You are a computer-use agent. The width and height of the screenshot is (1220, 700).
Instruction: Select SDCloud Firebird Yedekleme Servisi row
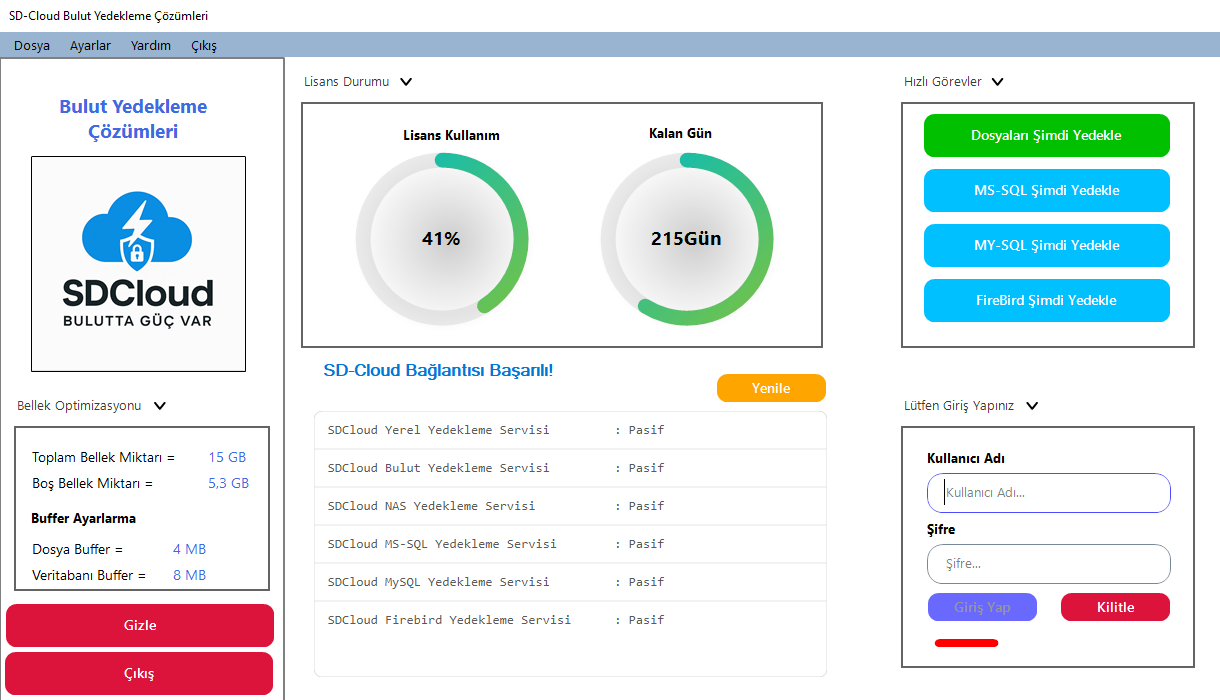tap(570, 621)
